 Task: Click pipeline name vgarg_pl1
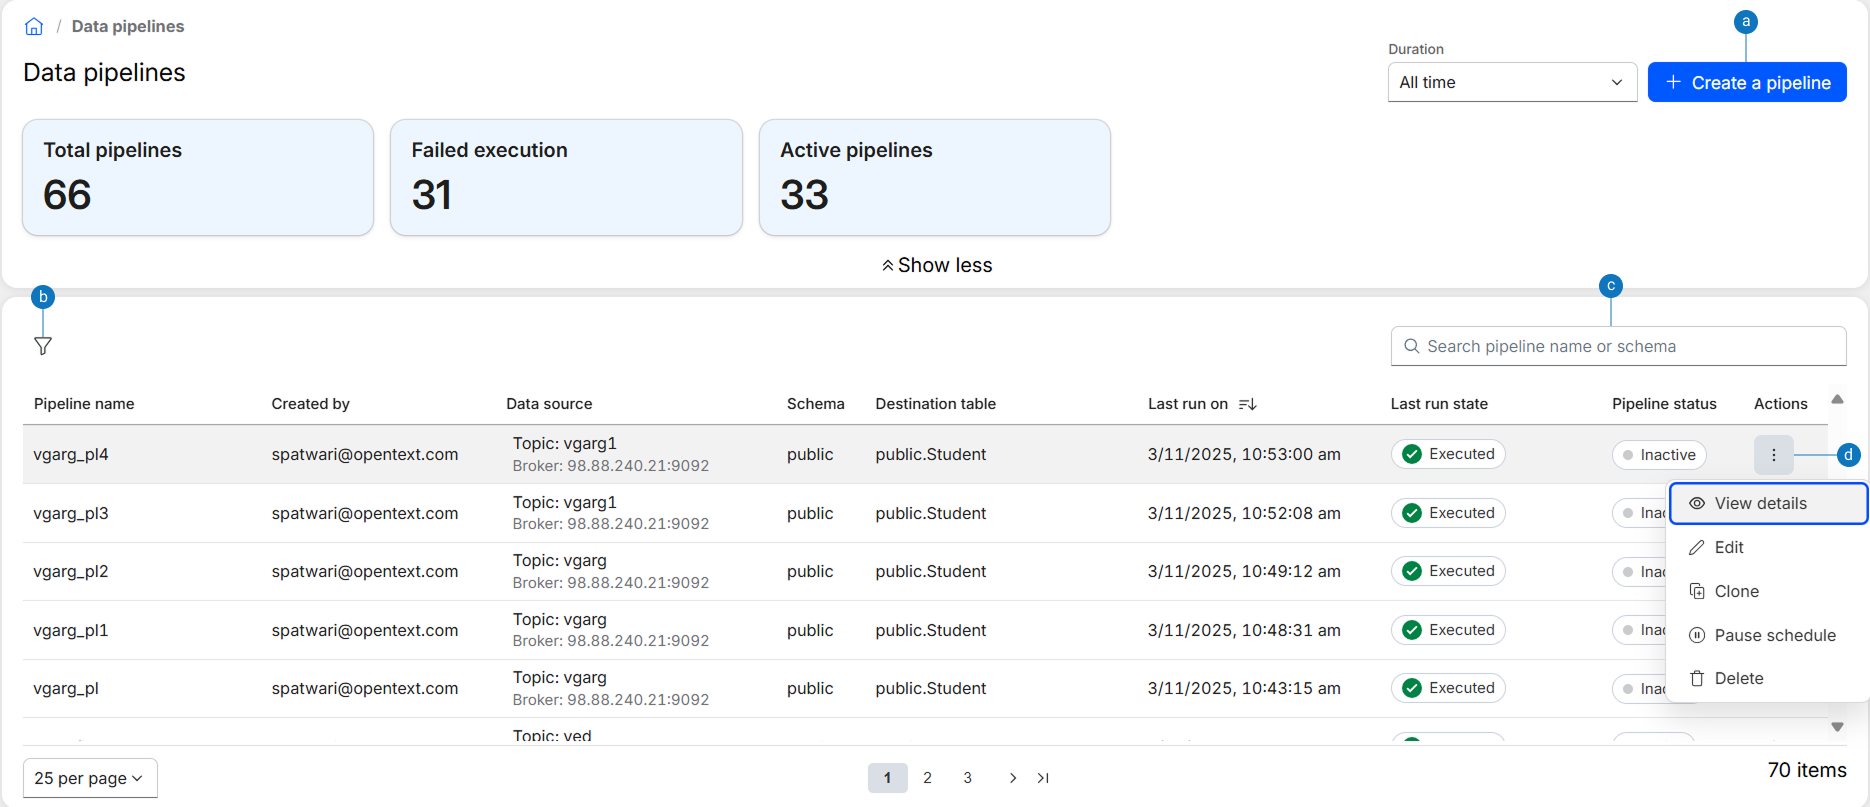(71, 631)
